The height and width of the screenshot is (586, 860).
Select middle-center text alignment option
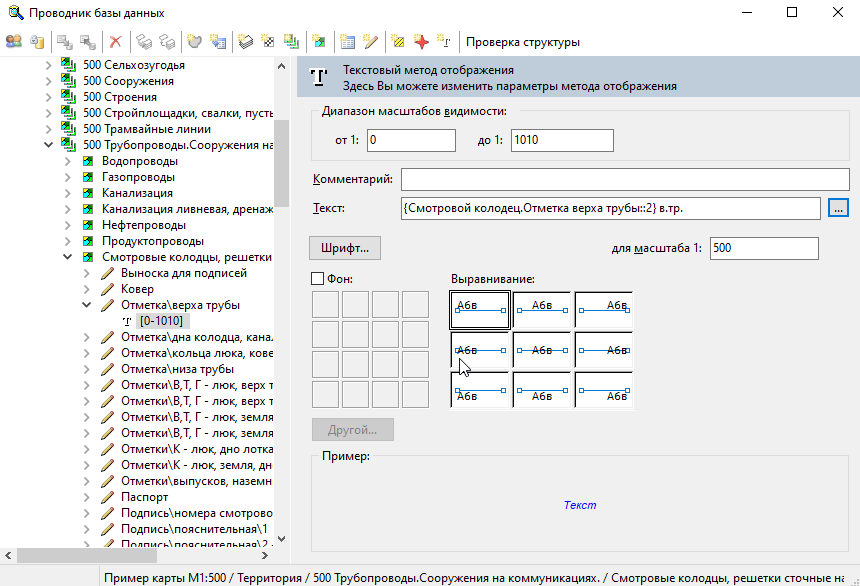coord(542,350)
